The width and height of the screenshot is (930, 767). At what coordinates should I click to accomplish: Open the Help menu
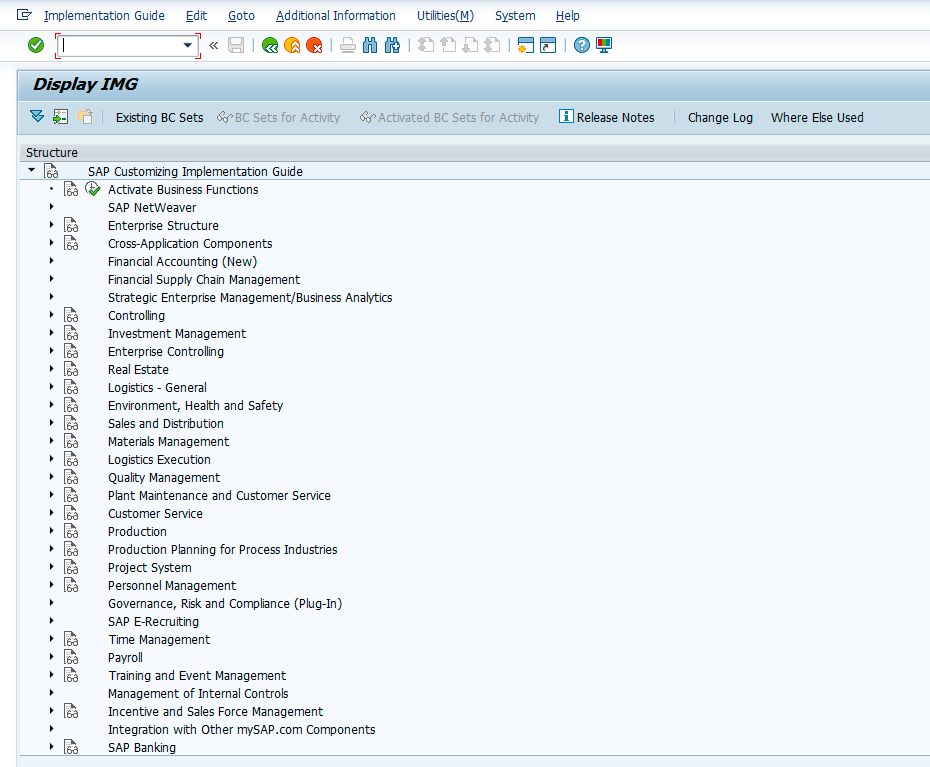click(x=568, y=15)
